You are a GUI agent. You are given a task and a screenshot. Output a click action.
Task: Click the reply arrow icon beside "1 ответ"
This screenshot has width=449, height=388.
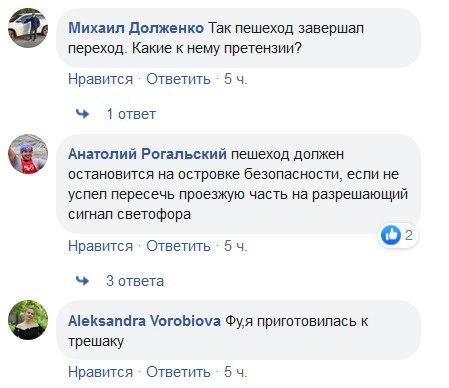[82, 114]
